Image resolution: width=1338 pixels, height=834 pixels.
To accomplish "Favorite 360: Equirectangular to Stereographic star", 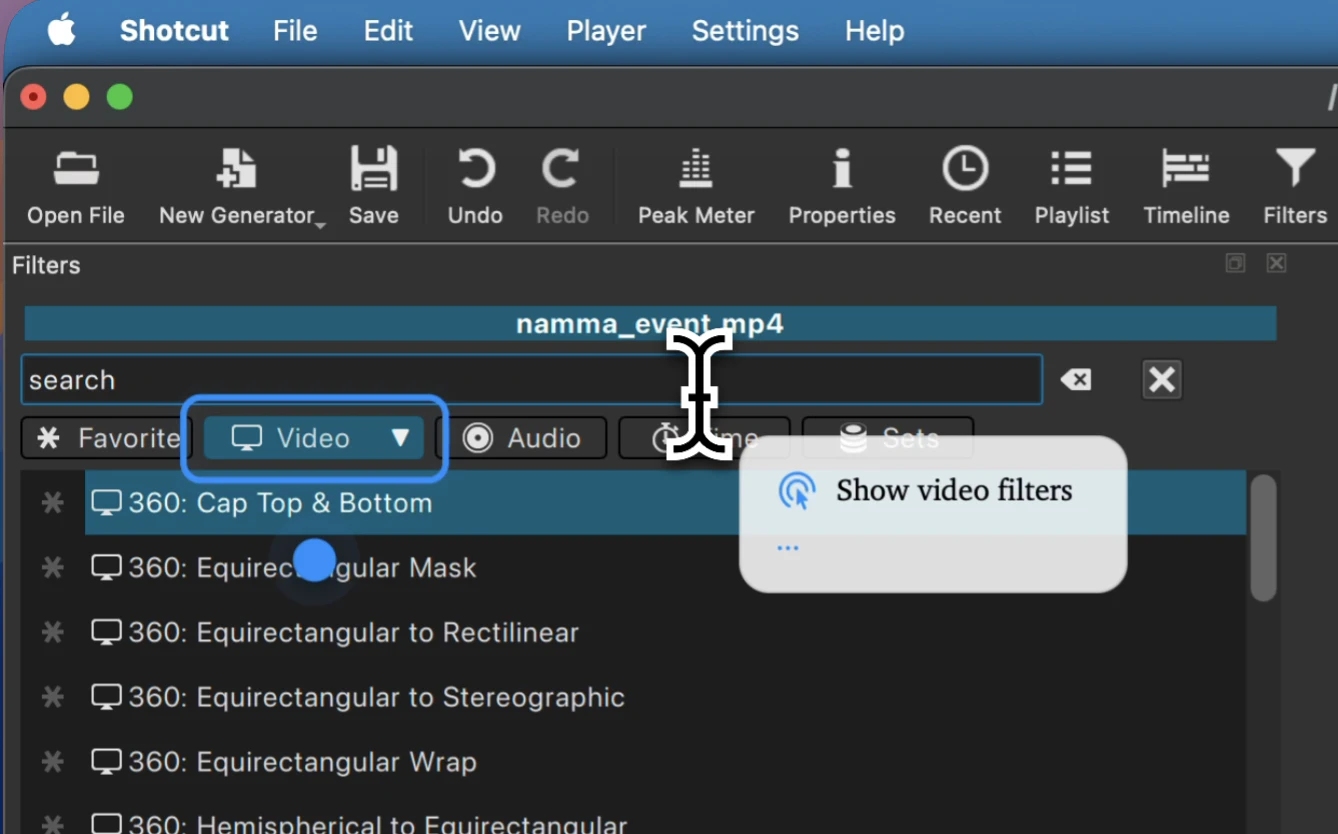I will coord(52,697).
